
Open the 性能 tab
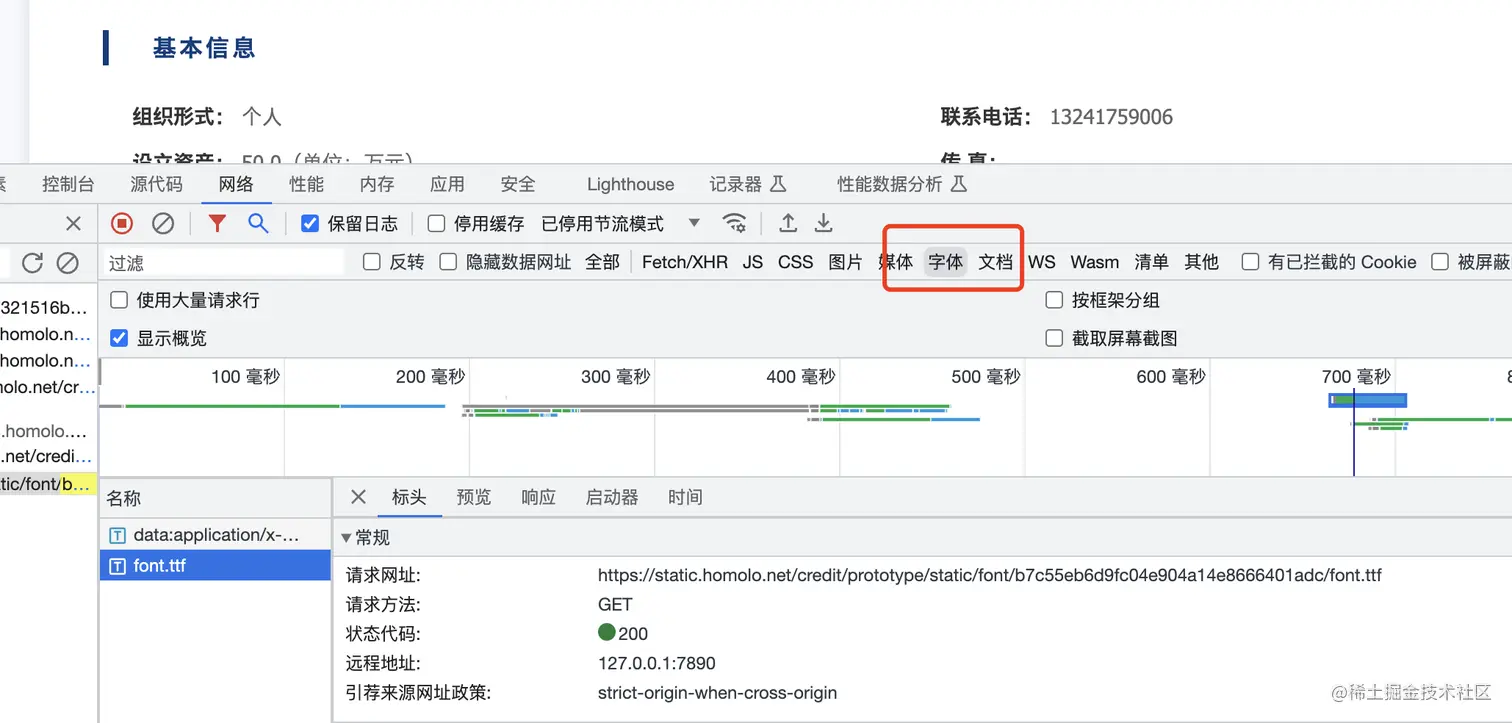click(307, 184)
